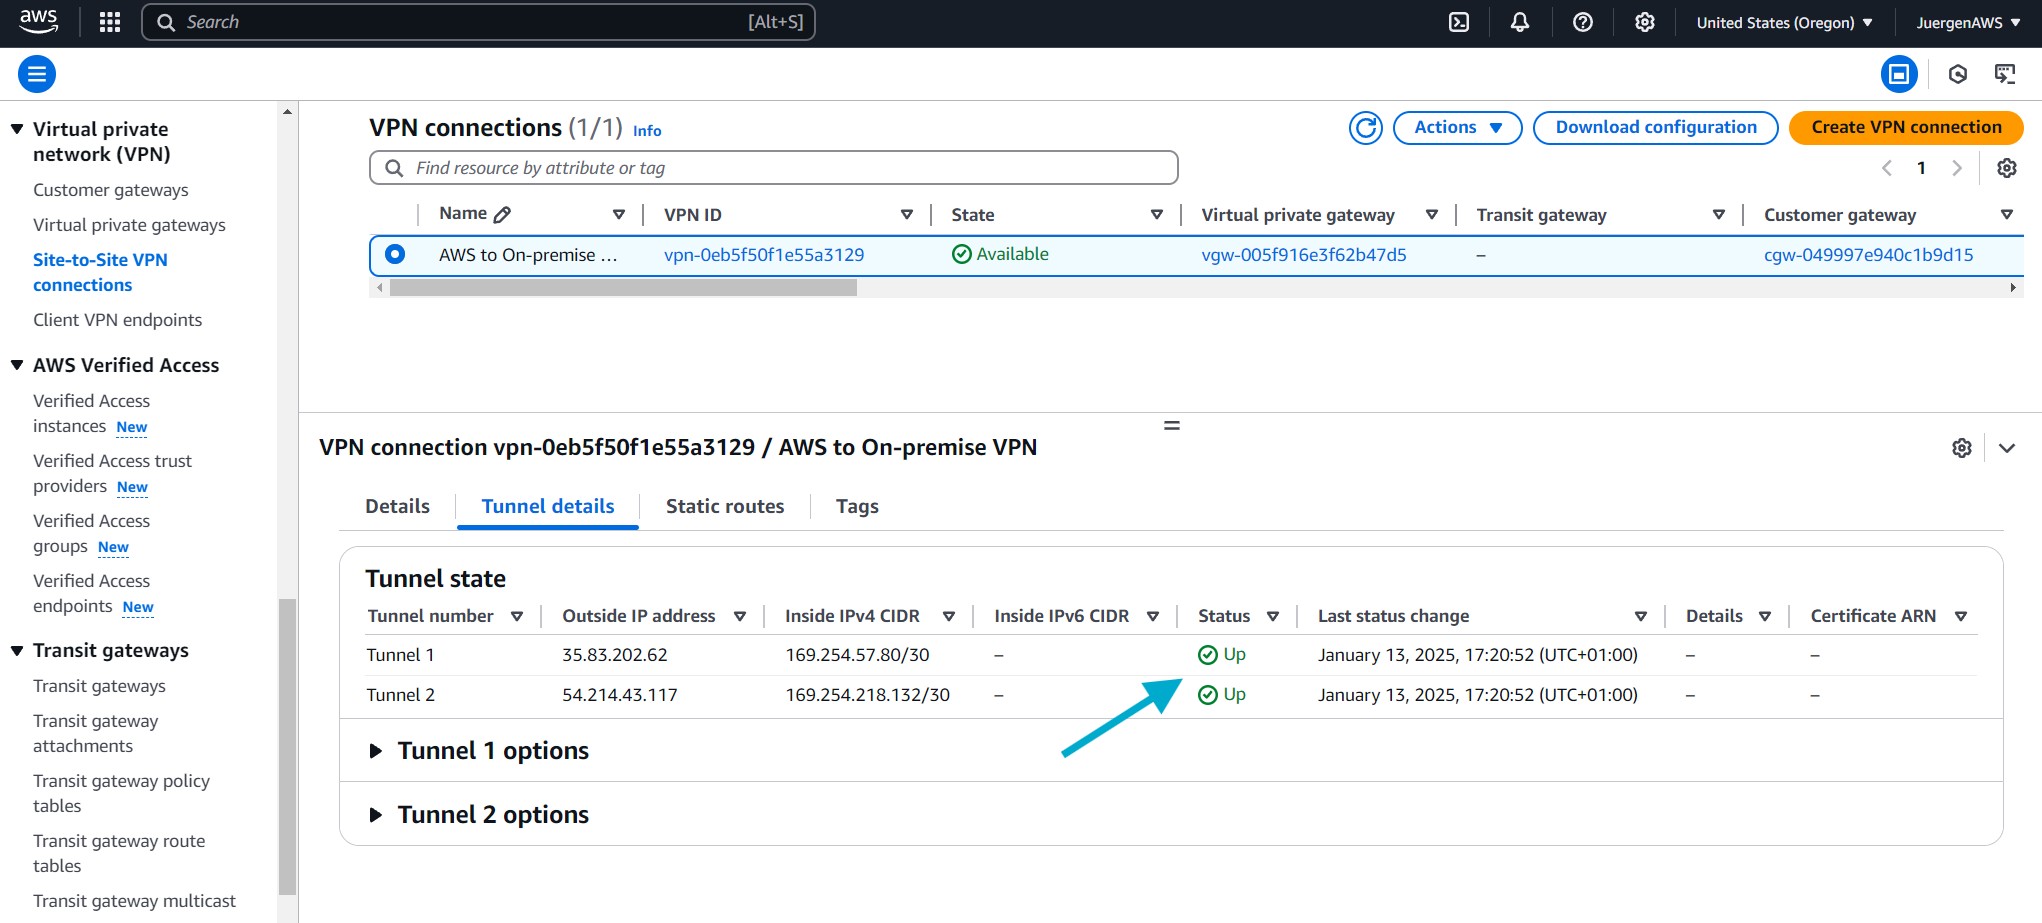The width and height of the screenshot is (2042, 923).
Task: Open the help question mark menu
Action: click(1583, 22)
